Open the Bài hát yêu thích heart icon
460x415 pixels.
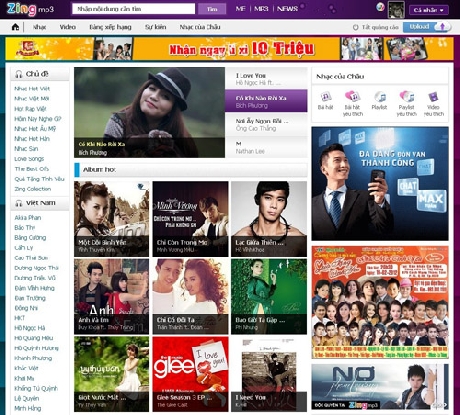pos(352,96)
